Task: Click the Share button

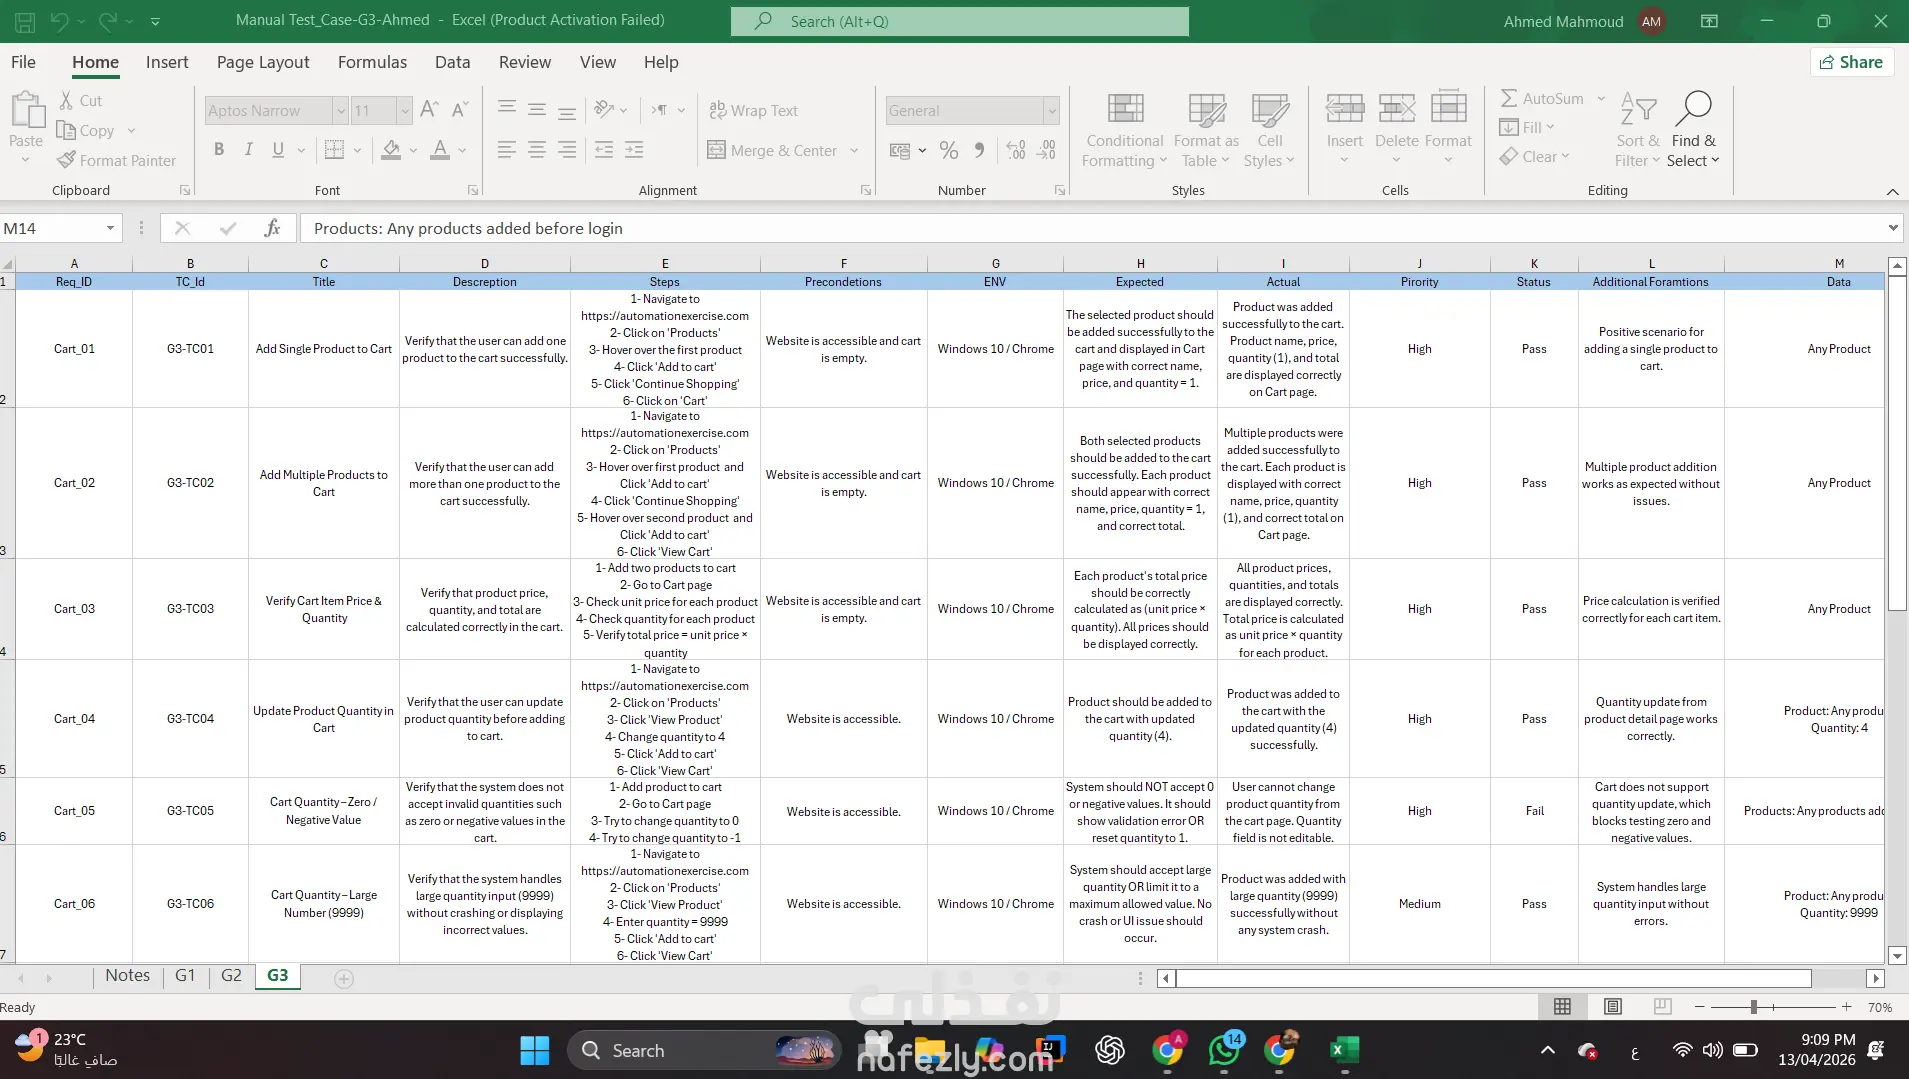Action: (1851, 62)
